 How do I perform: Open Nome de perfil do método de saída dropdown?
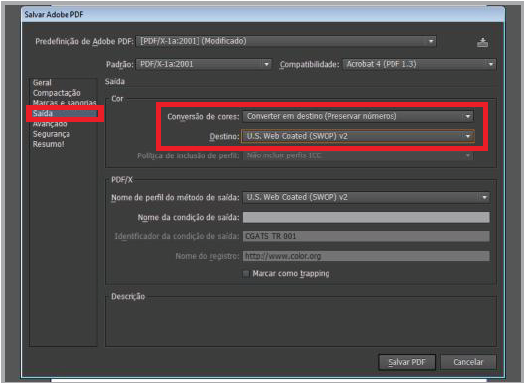click(366, 197)
